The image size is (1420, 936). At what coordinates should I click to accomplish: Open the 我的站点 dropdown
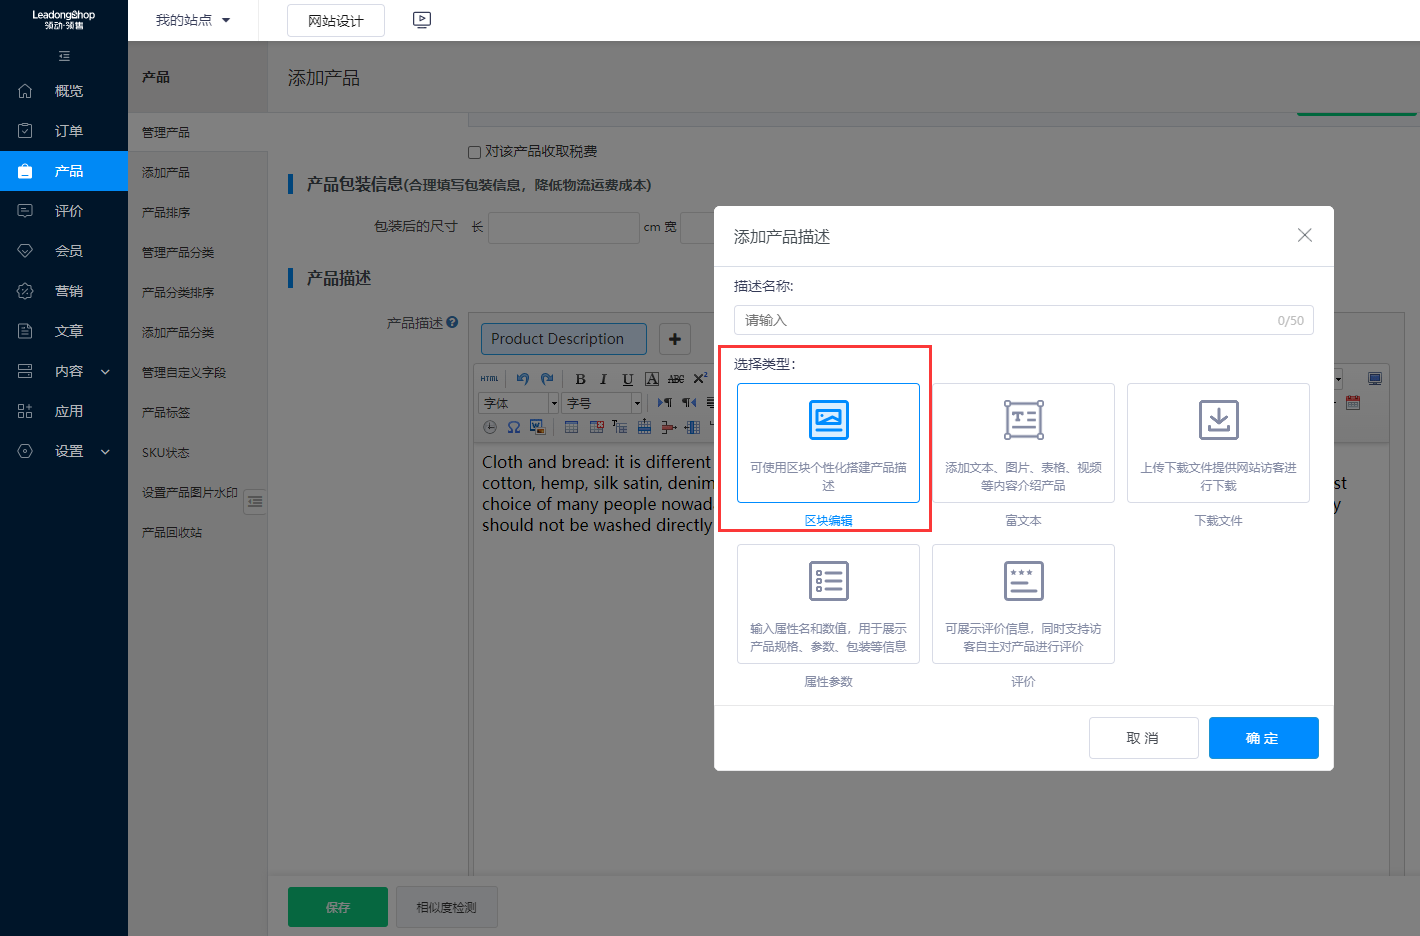[x=193, y=20]
